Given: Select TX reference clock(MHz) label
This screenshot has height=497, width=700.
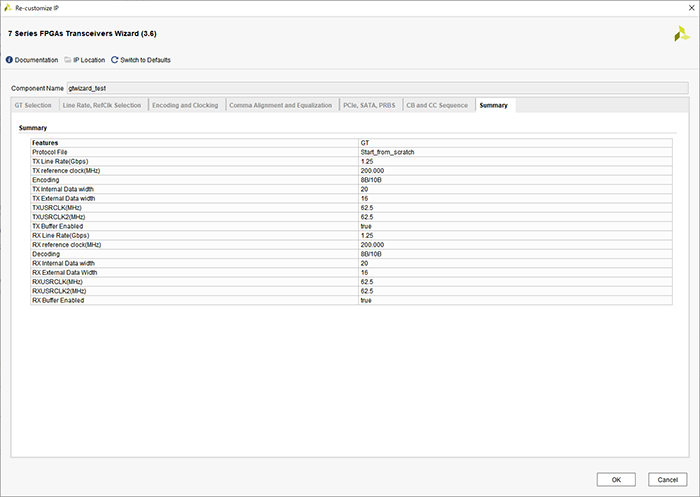Looking at the screenshot, I should pyautogui.click(x=66, y=171).
